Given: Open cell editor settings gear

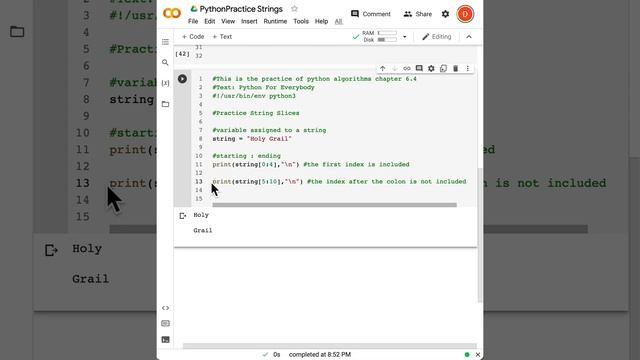Looking at the screenshot, I should coord(431,69).
